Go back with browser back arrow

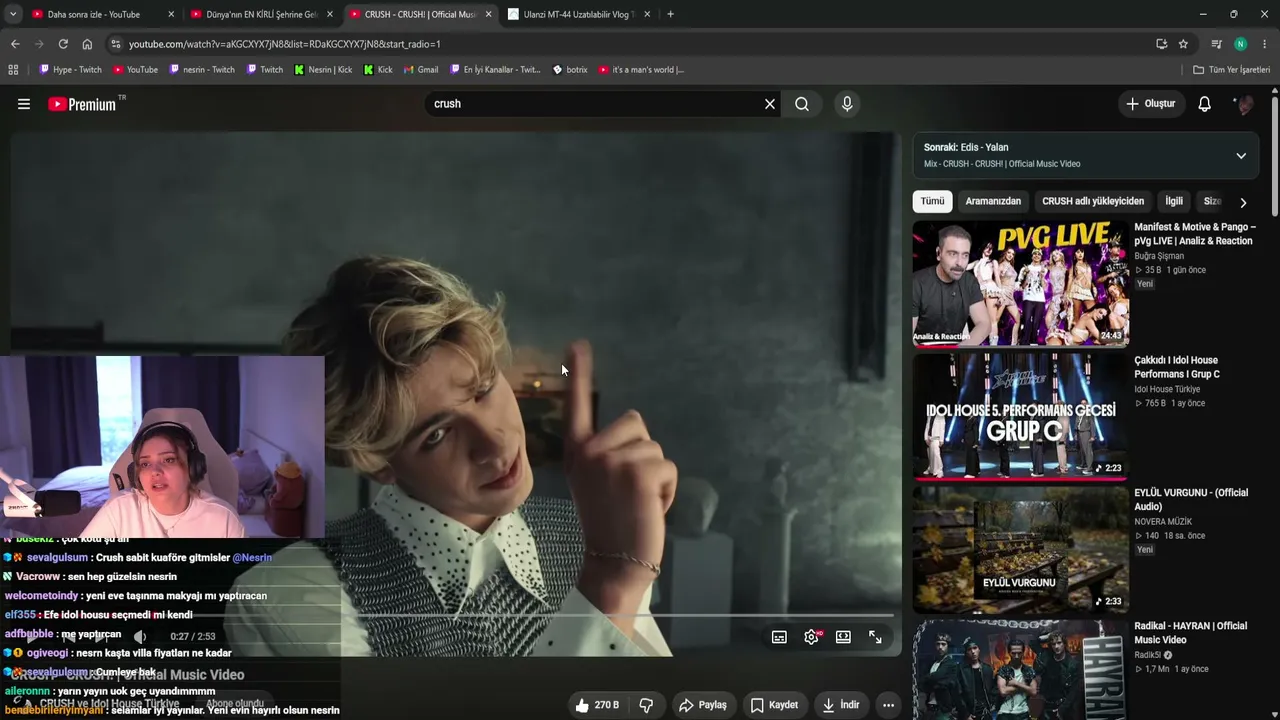(15, 44)
